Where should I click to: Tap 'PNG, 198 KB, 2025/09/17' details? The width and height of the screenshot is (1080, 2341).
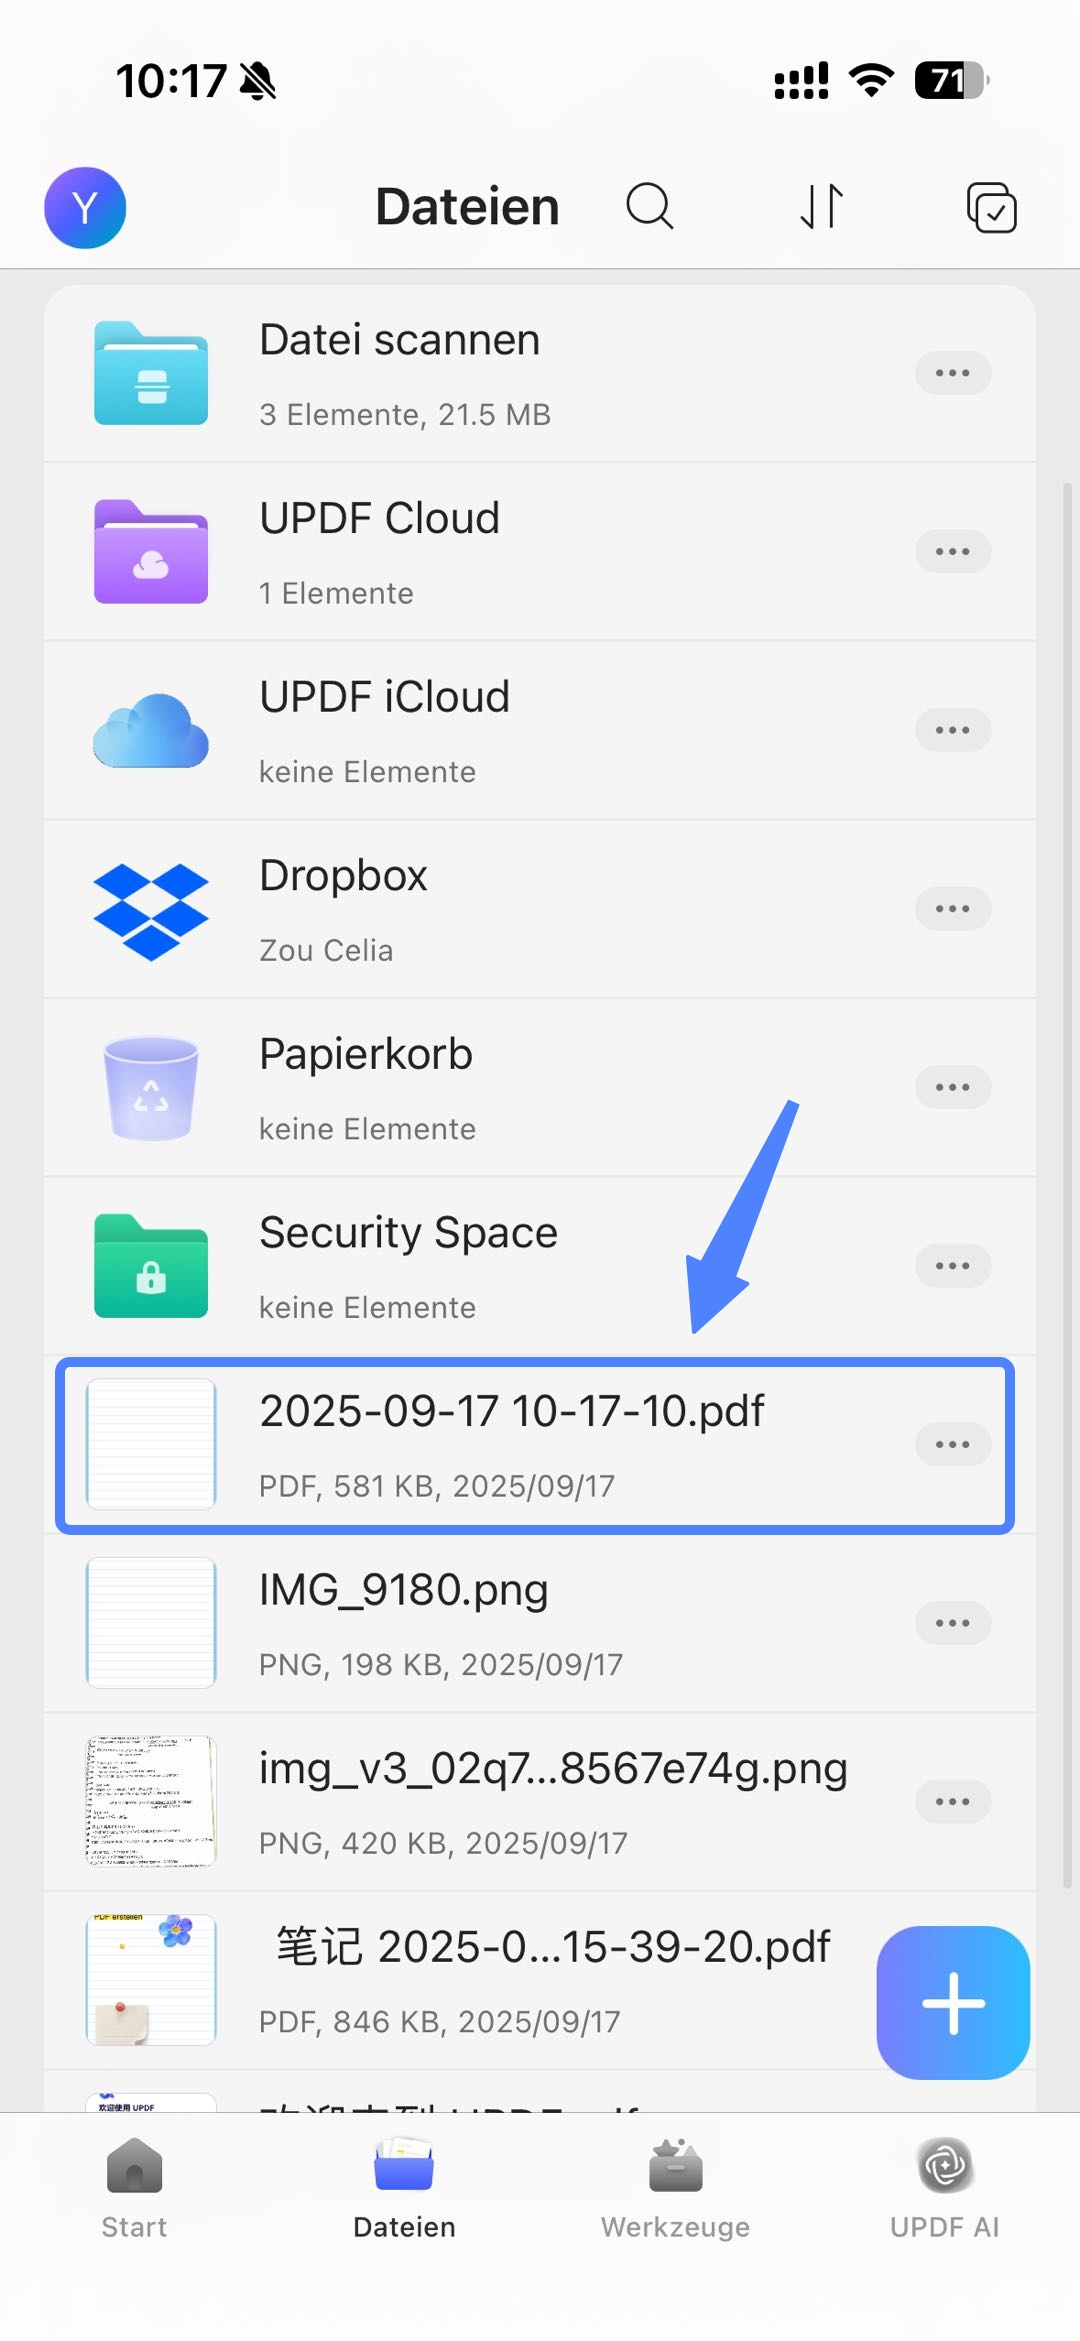click(441, 1664)
